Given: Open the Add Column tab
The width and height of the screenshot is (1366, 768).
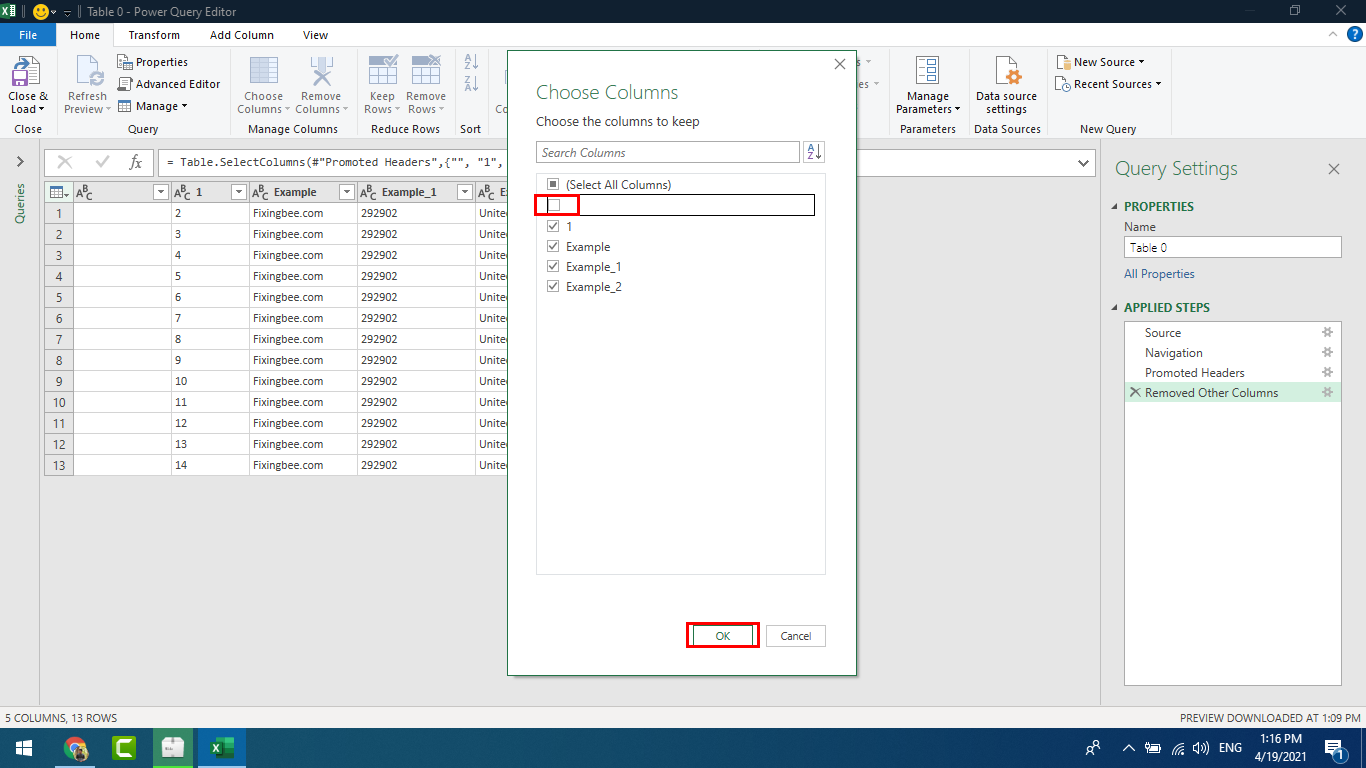Looking at the screenshot, I should pos(241,35).
